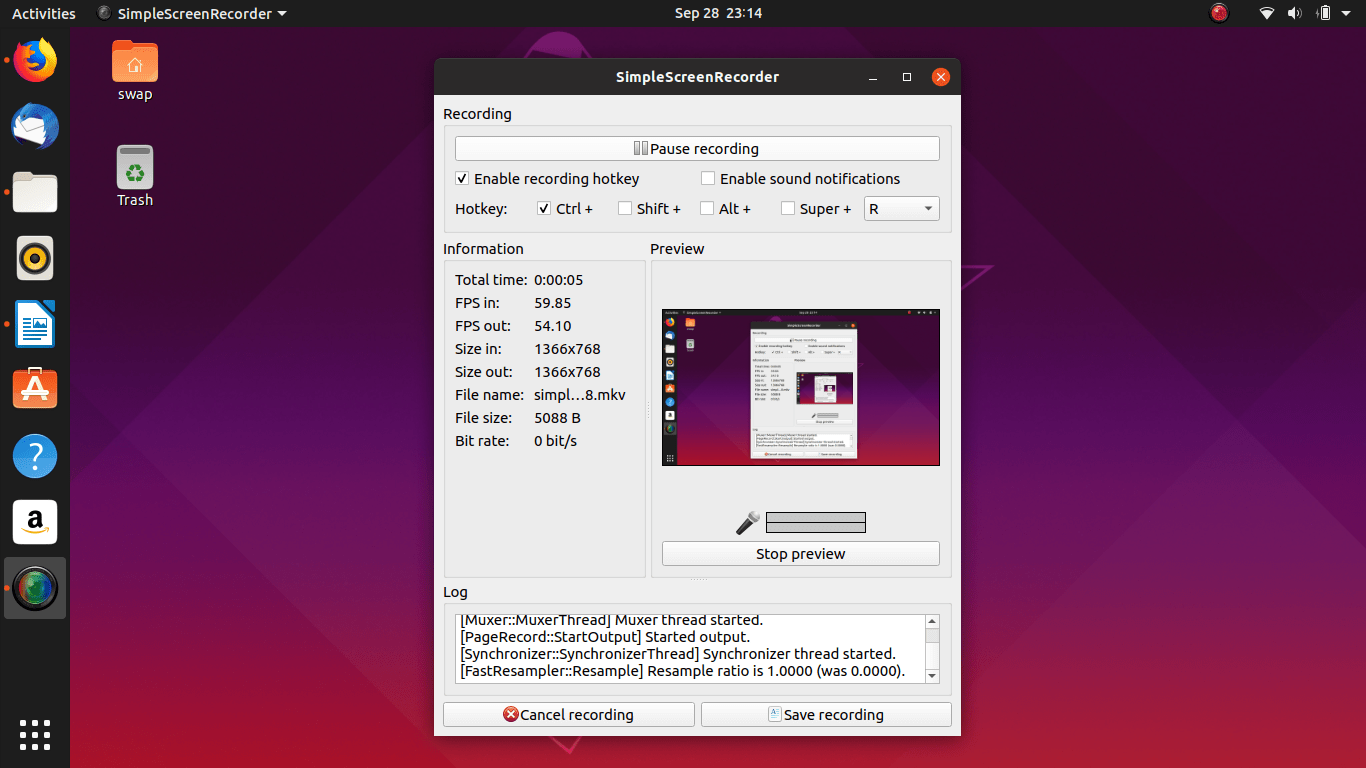1366x768 pixels.
Task: Click the File size value 5088 B
Action: 558,418
